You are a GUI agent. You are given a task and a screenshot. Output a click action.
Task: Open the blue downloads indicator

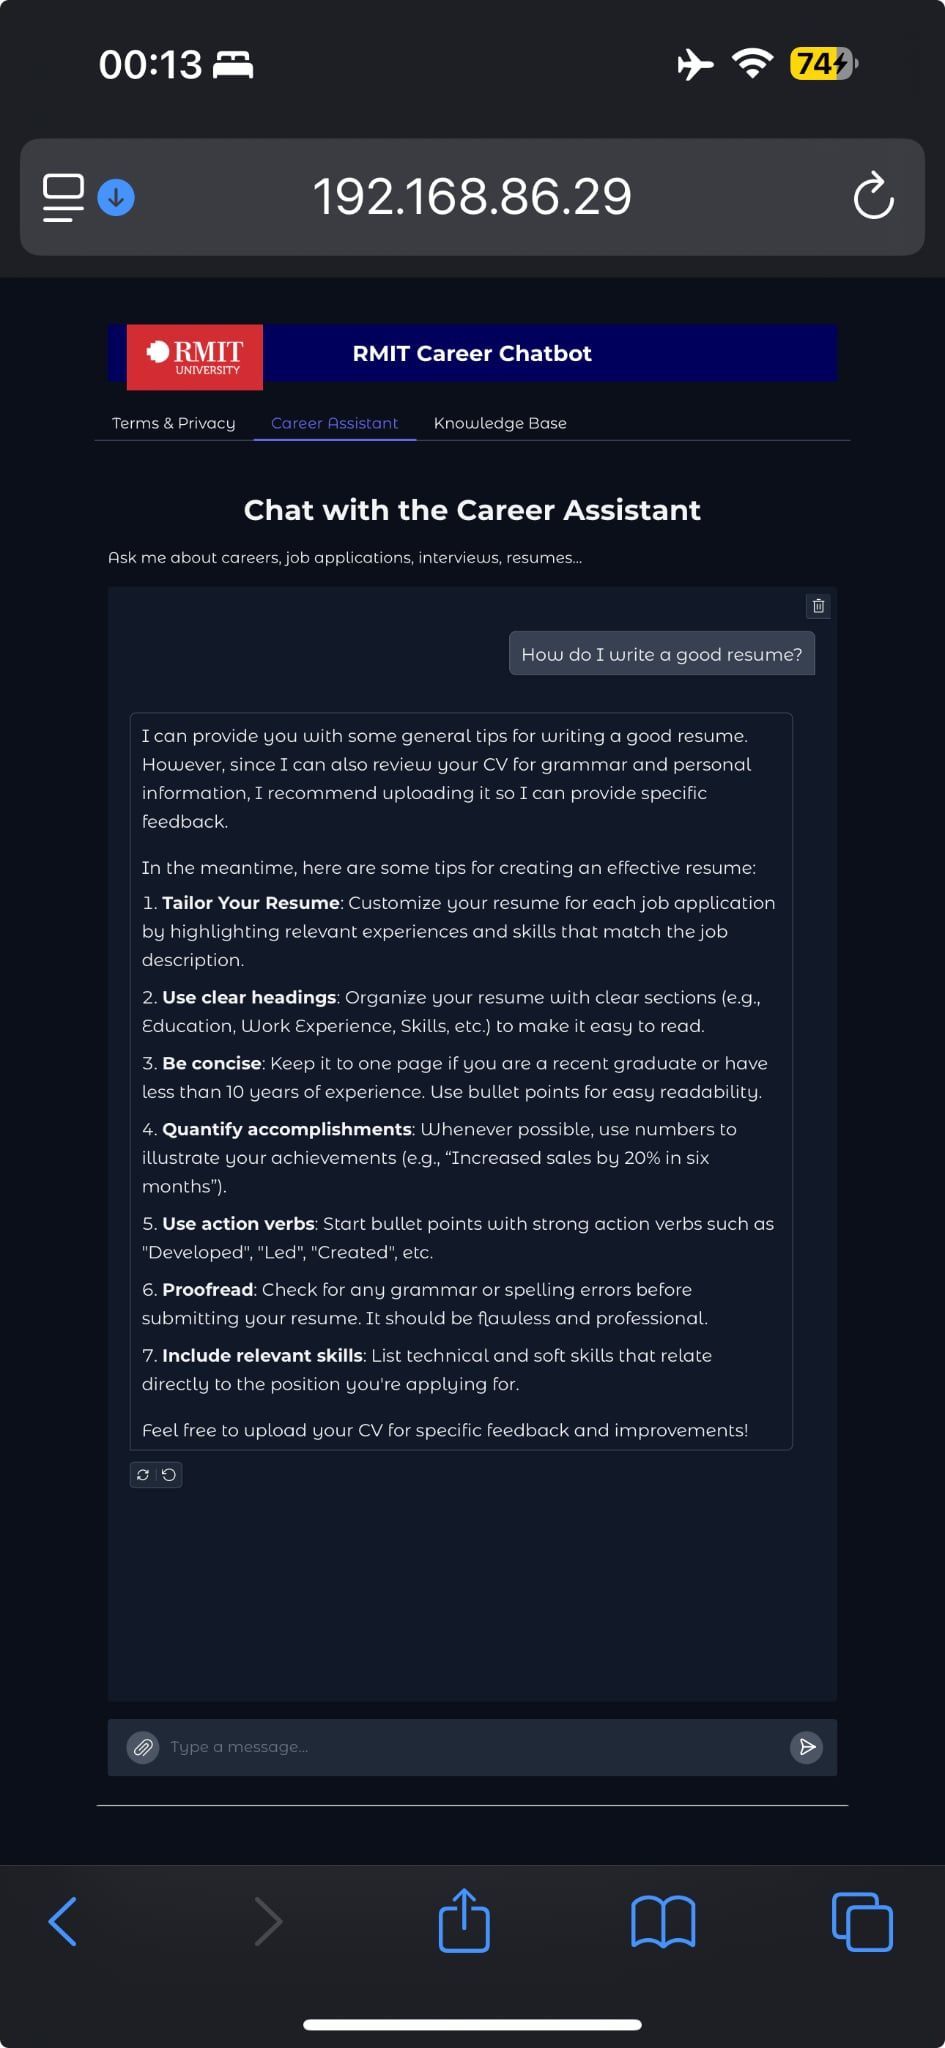coord(116,197)
